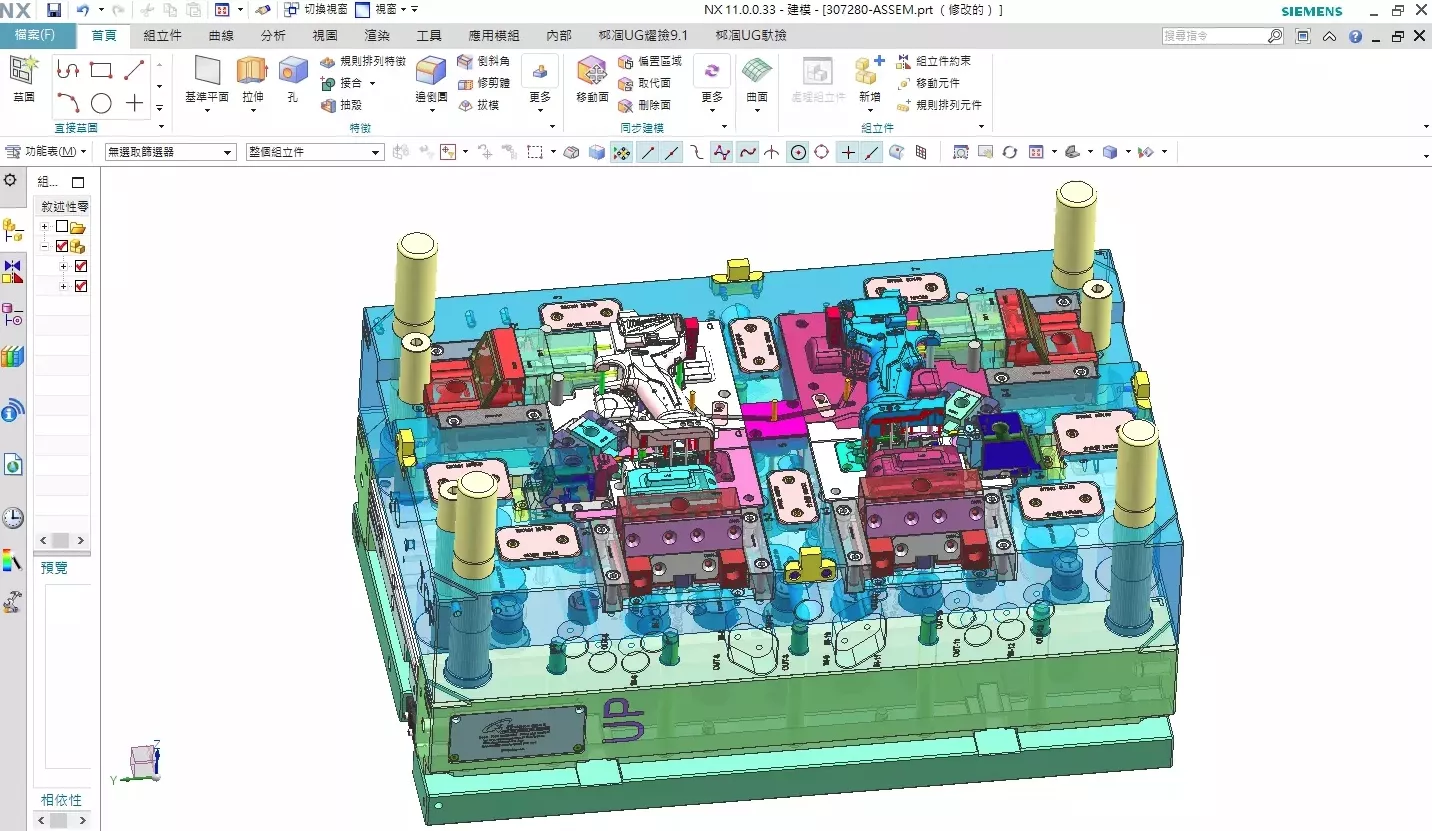Open the 檔案(F) file menu
Viewport: 1432px width, 831px height.
(35, 35)
